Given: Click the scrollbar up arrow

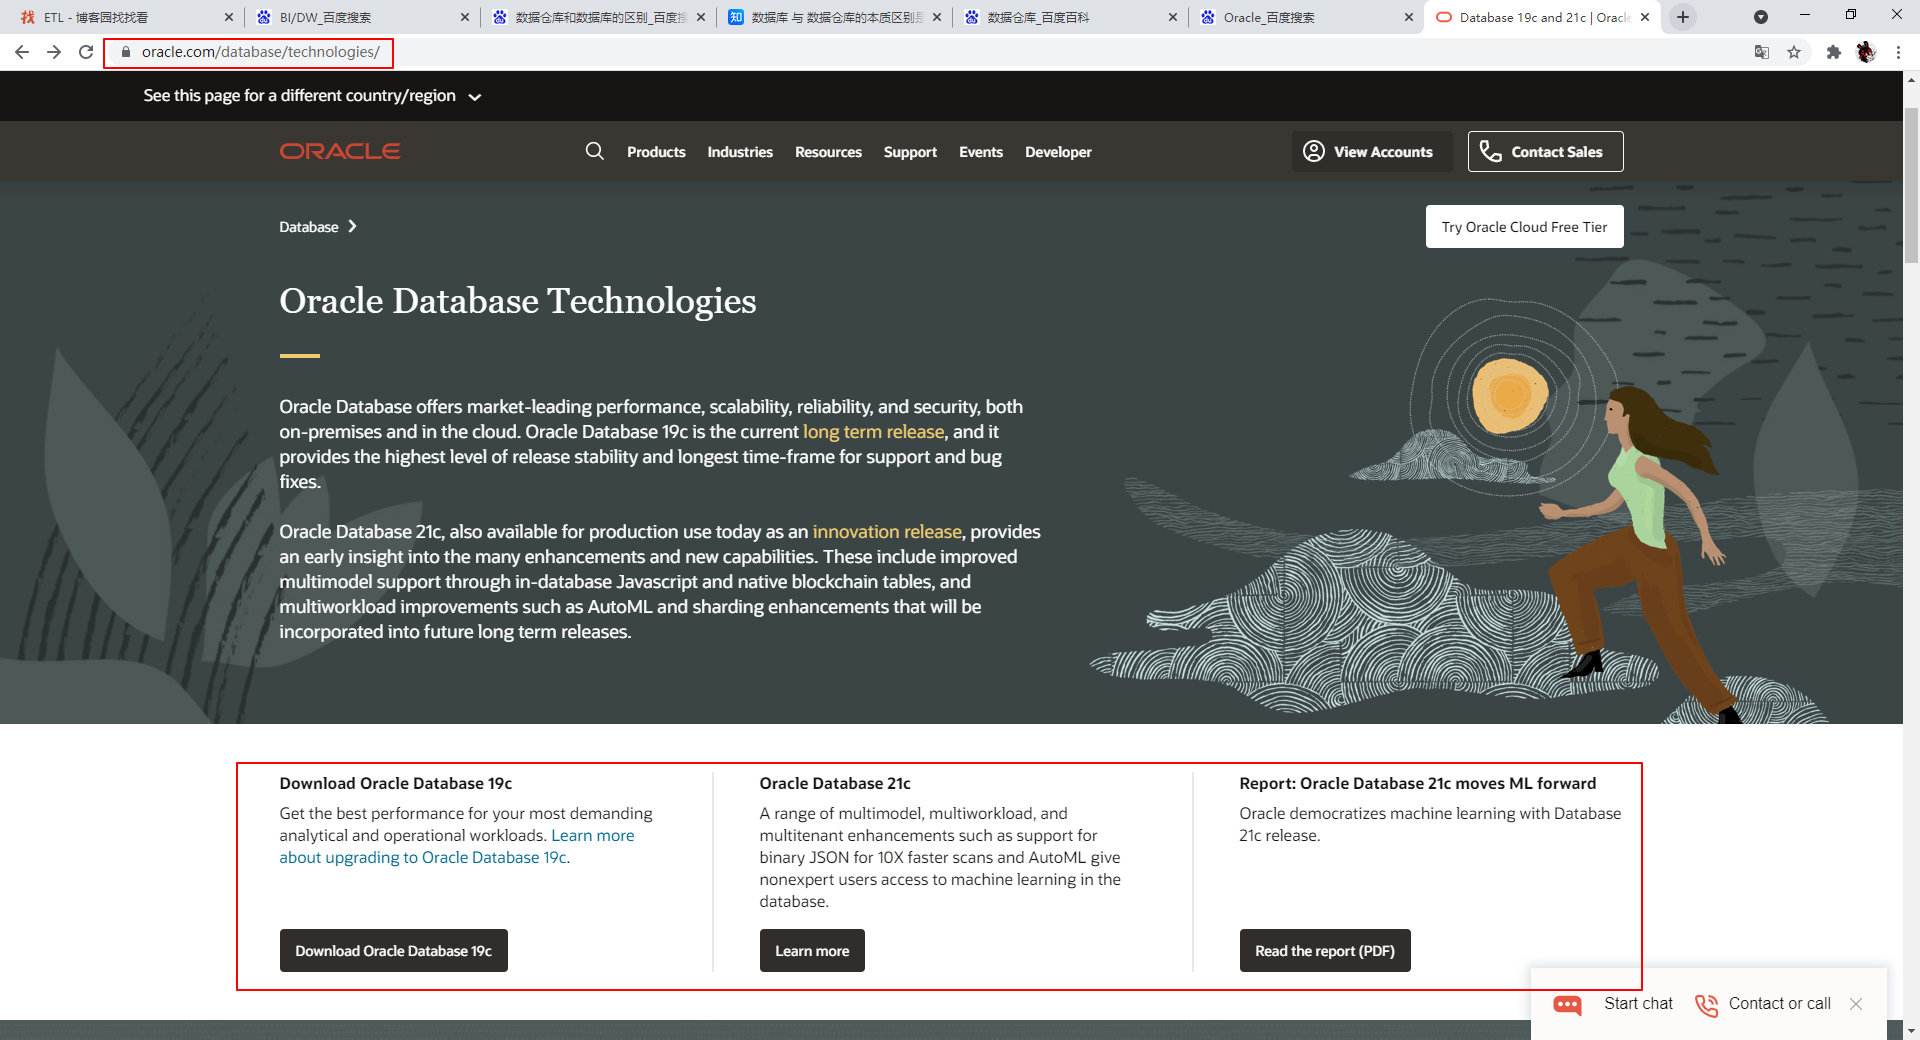Looking at the screenshot, I should click(x=1911, y=79).
